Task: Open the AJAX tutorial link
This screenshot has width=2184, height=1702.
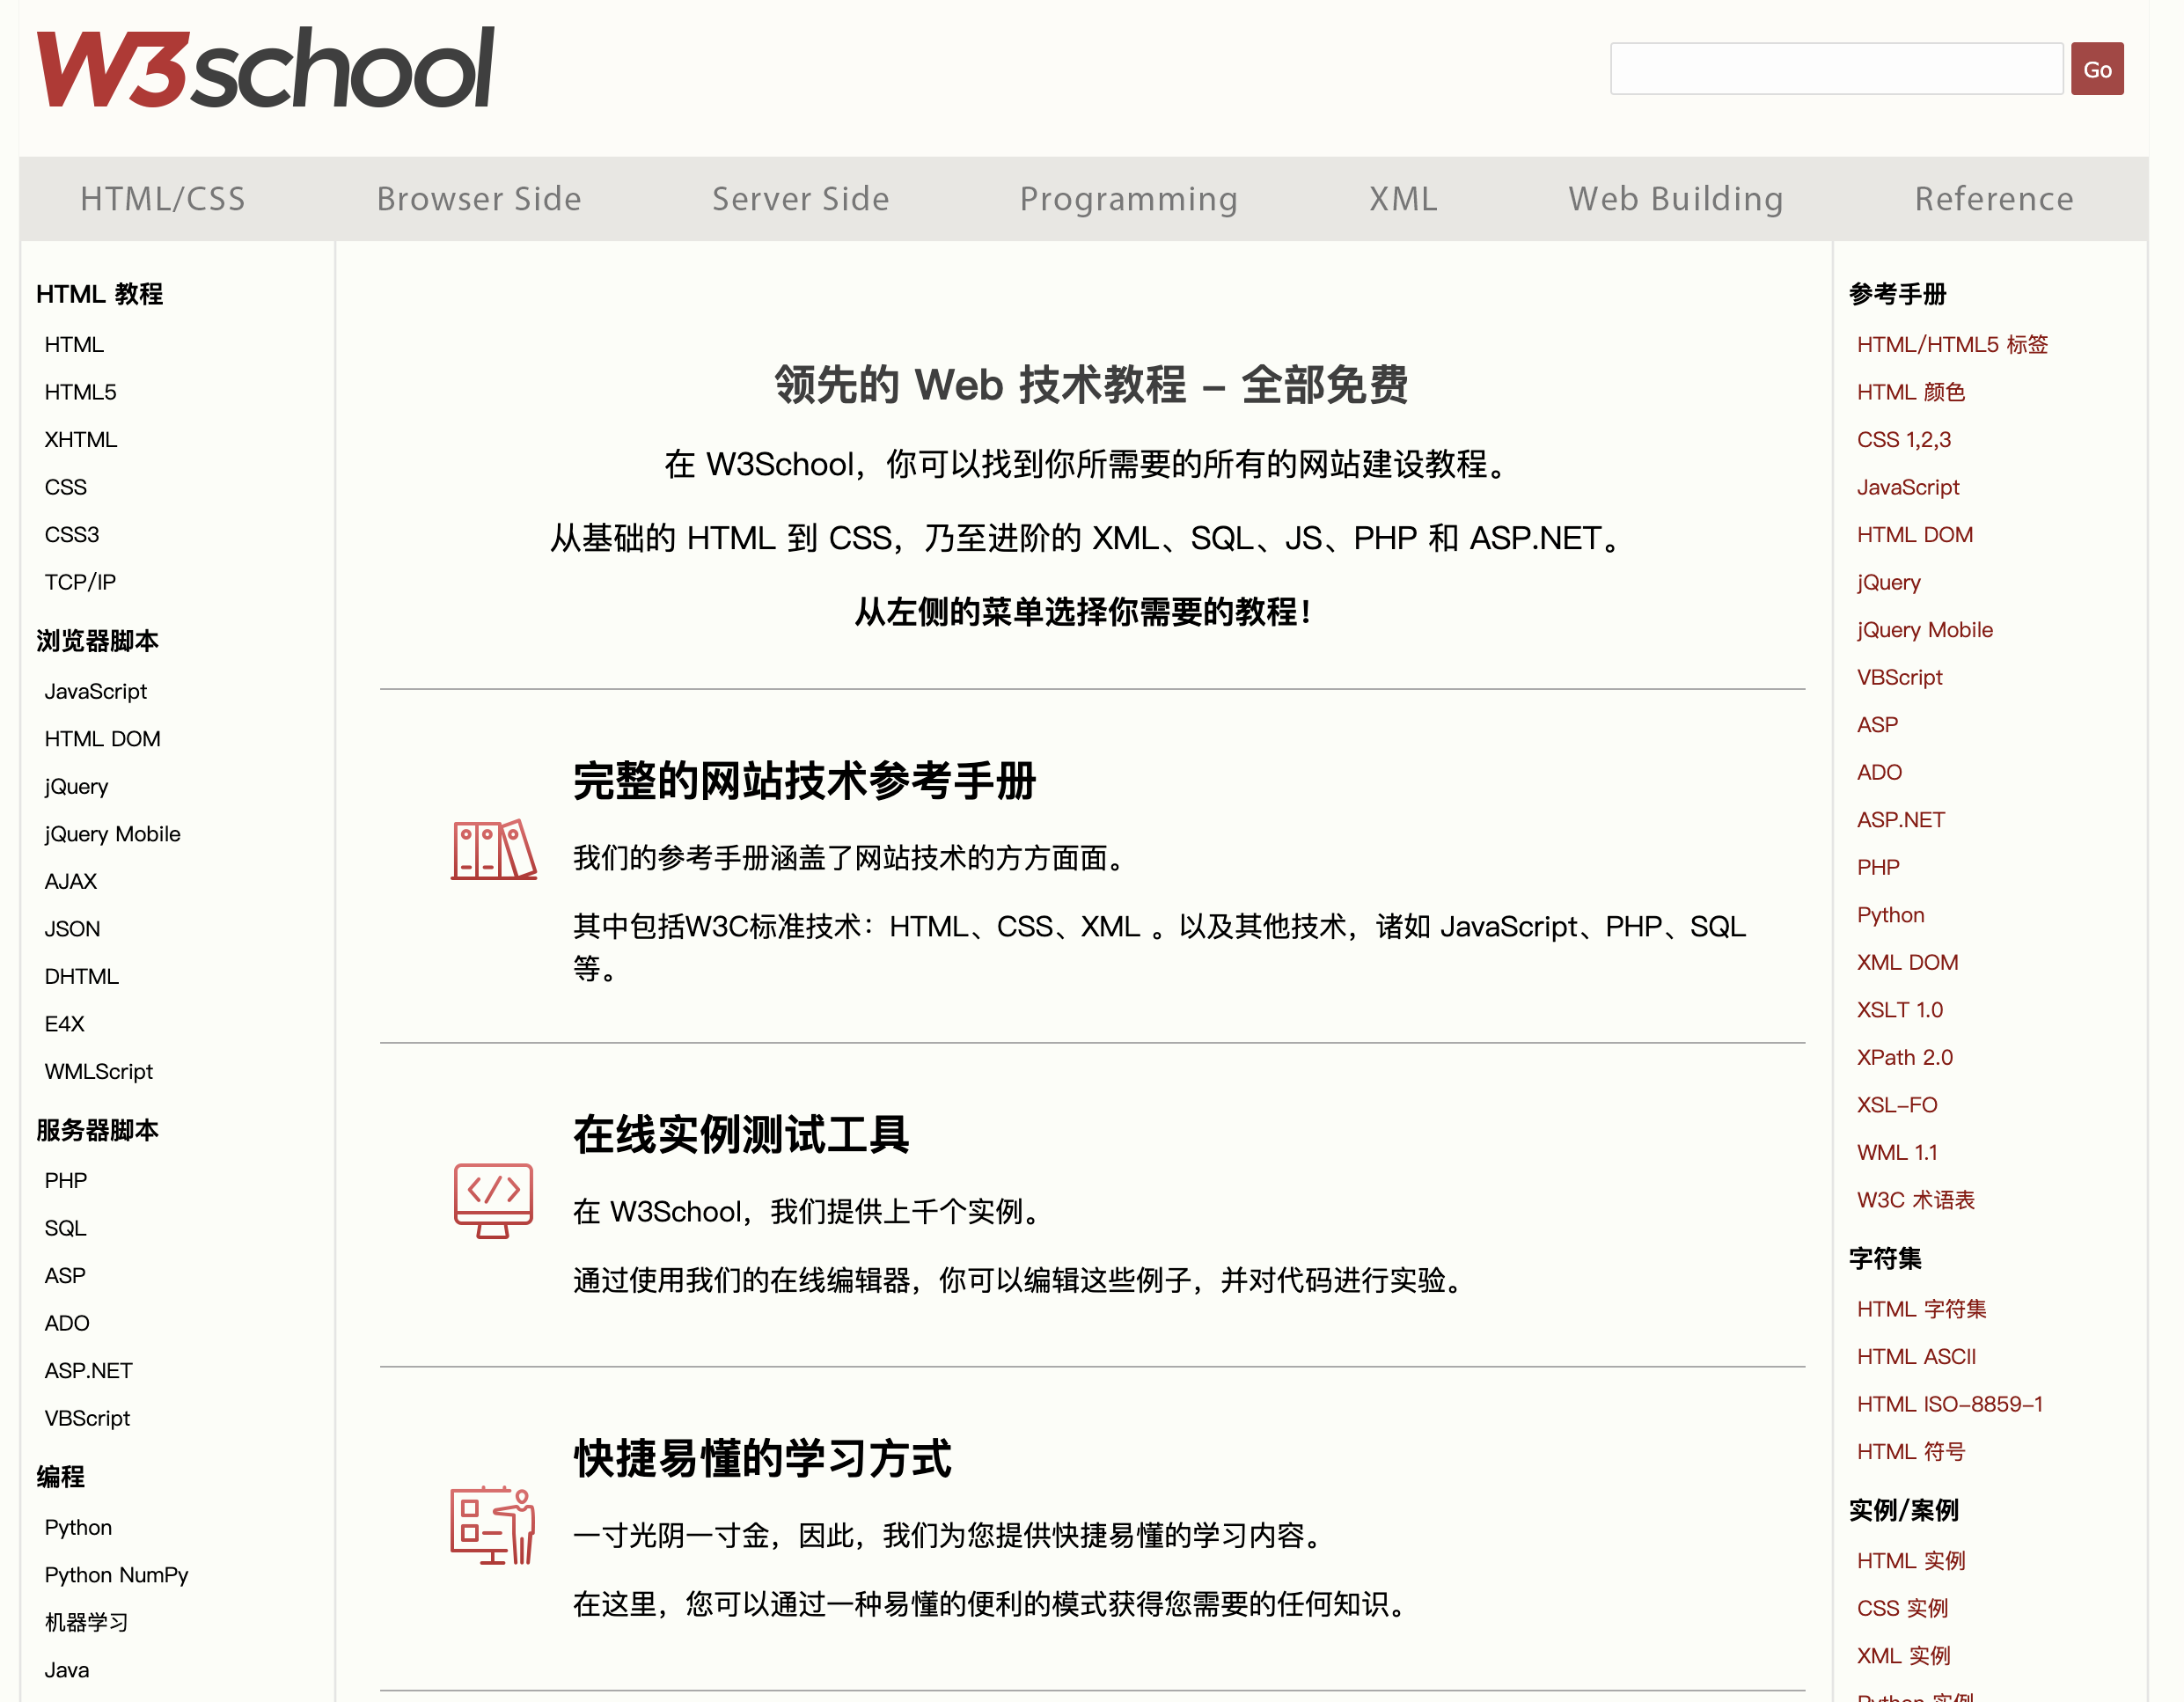Action: click(x=70, y=881)
